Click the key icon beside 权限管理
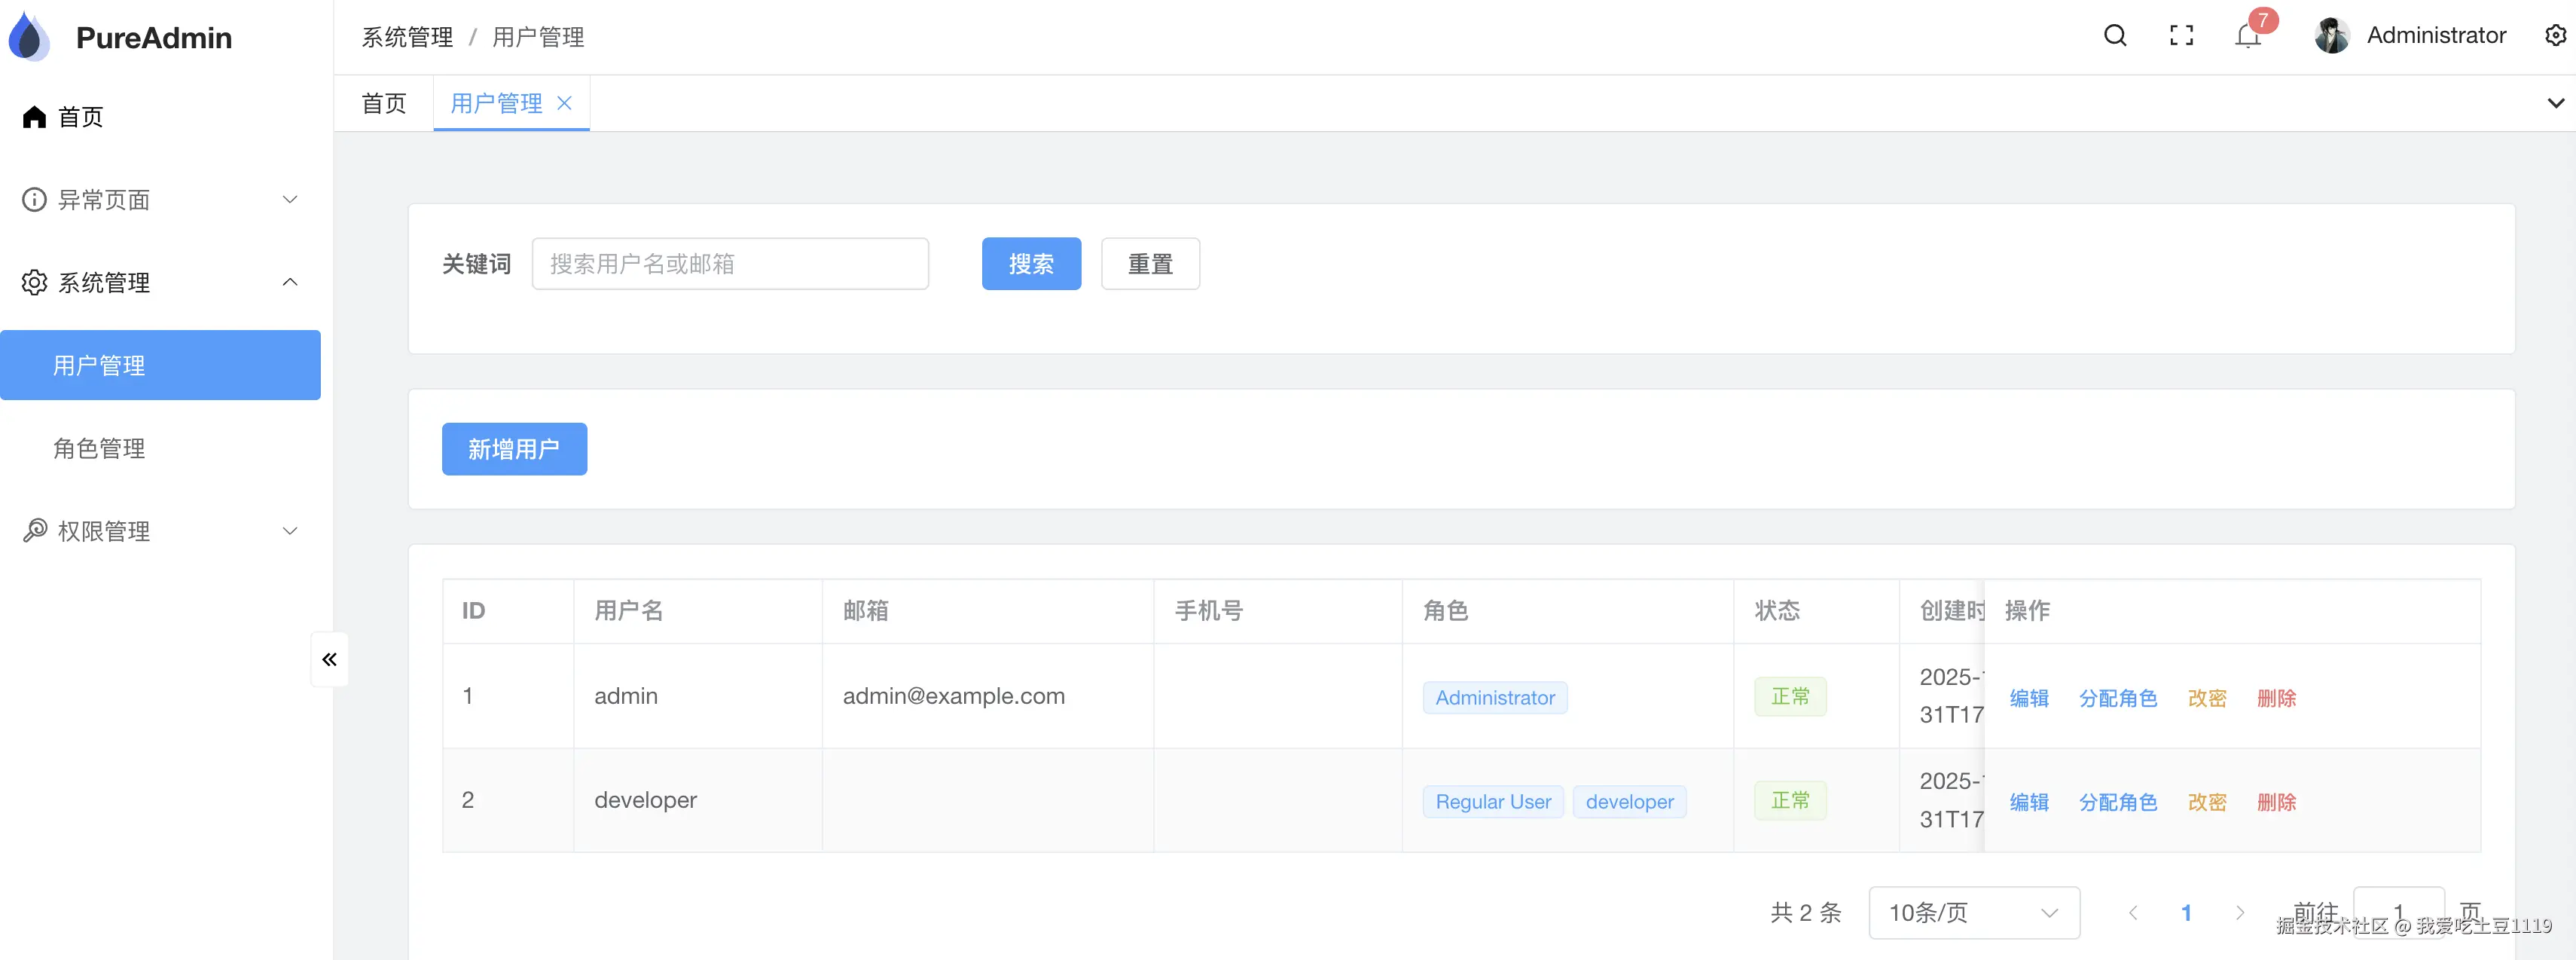 tap(33, 531)
